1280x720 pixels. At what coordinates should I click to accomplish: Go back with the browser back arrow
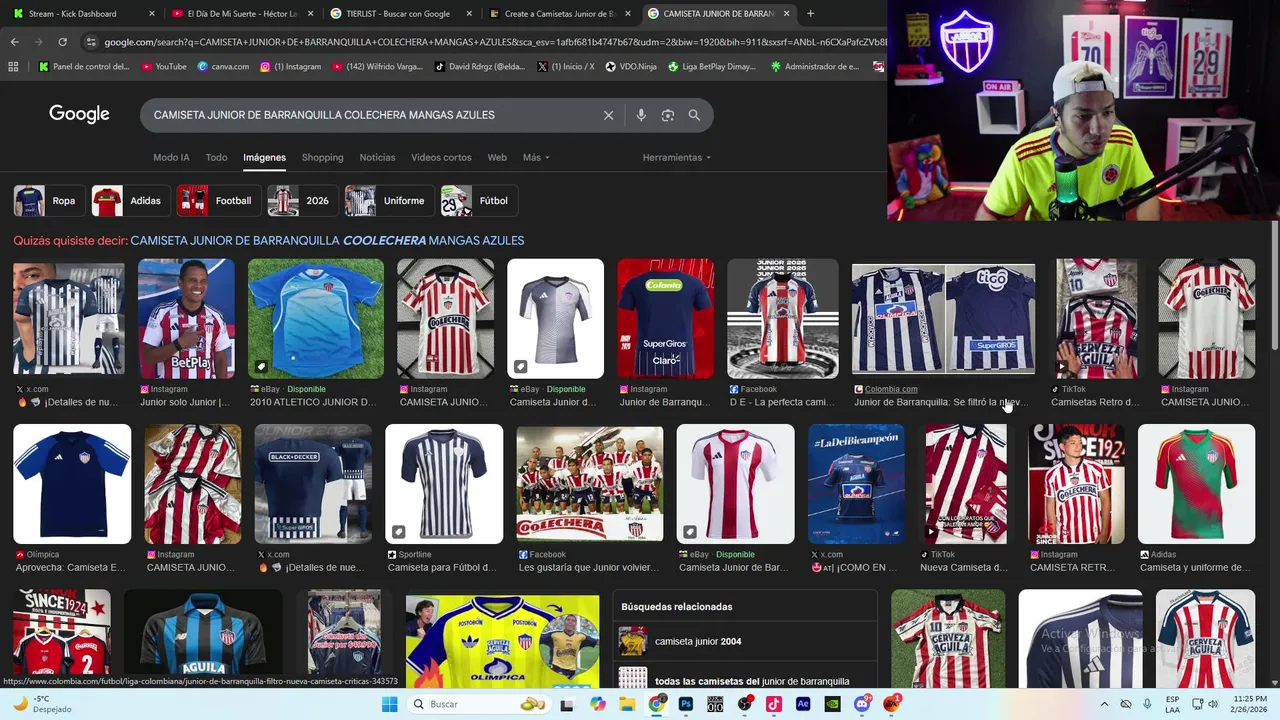click(x=14, y=42)
